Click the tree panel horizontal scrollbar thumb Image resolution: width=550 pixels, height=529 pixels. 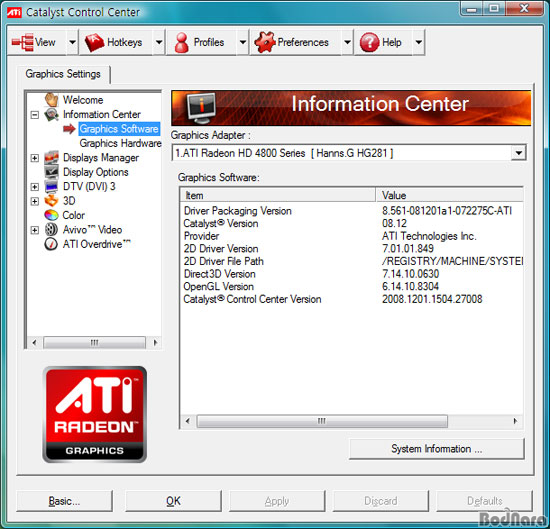tap(94, 342)
